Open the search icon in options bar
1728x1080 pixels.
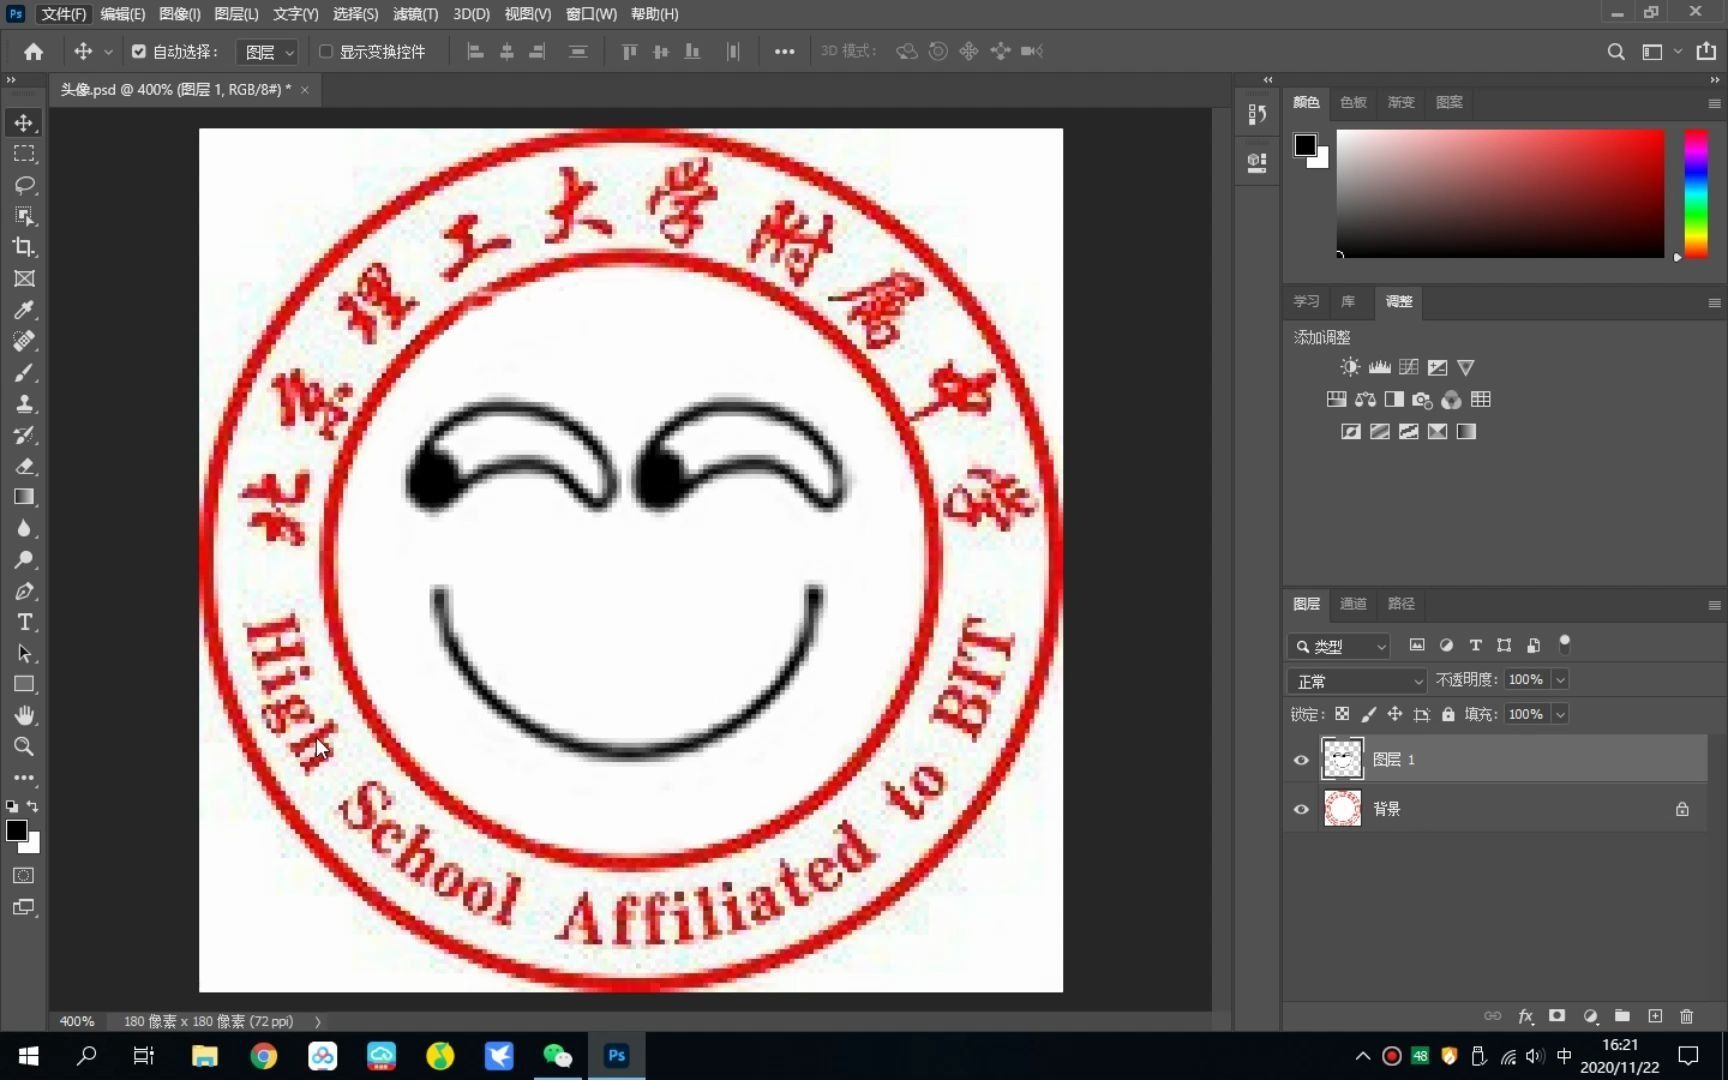point(1615,51)
